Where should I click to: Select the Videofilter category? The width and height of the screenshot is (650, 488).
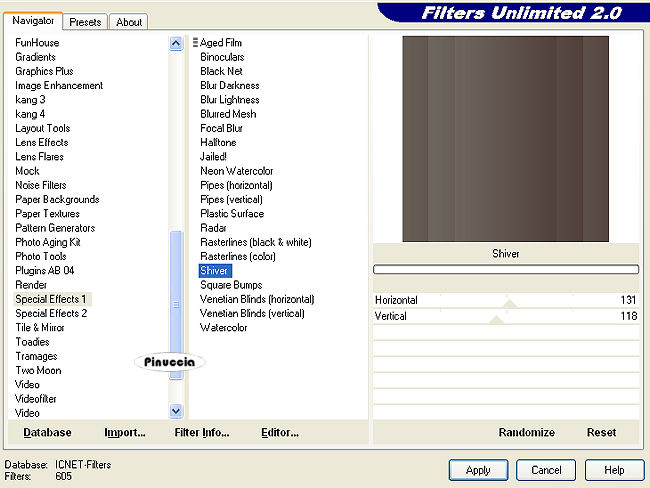(36, 399)
